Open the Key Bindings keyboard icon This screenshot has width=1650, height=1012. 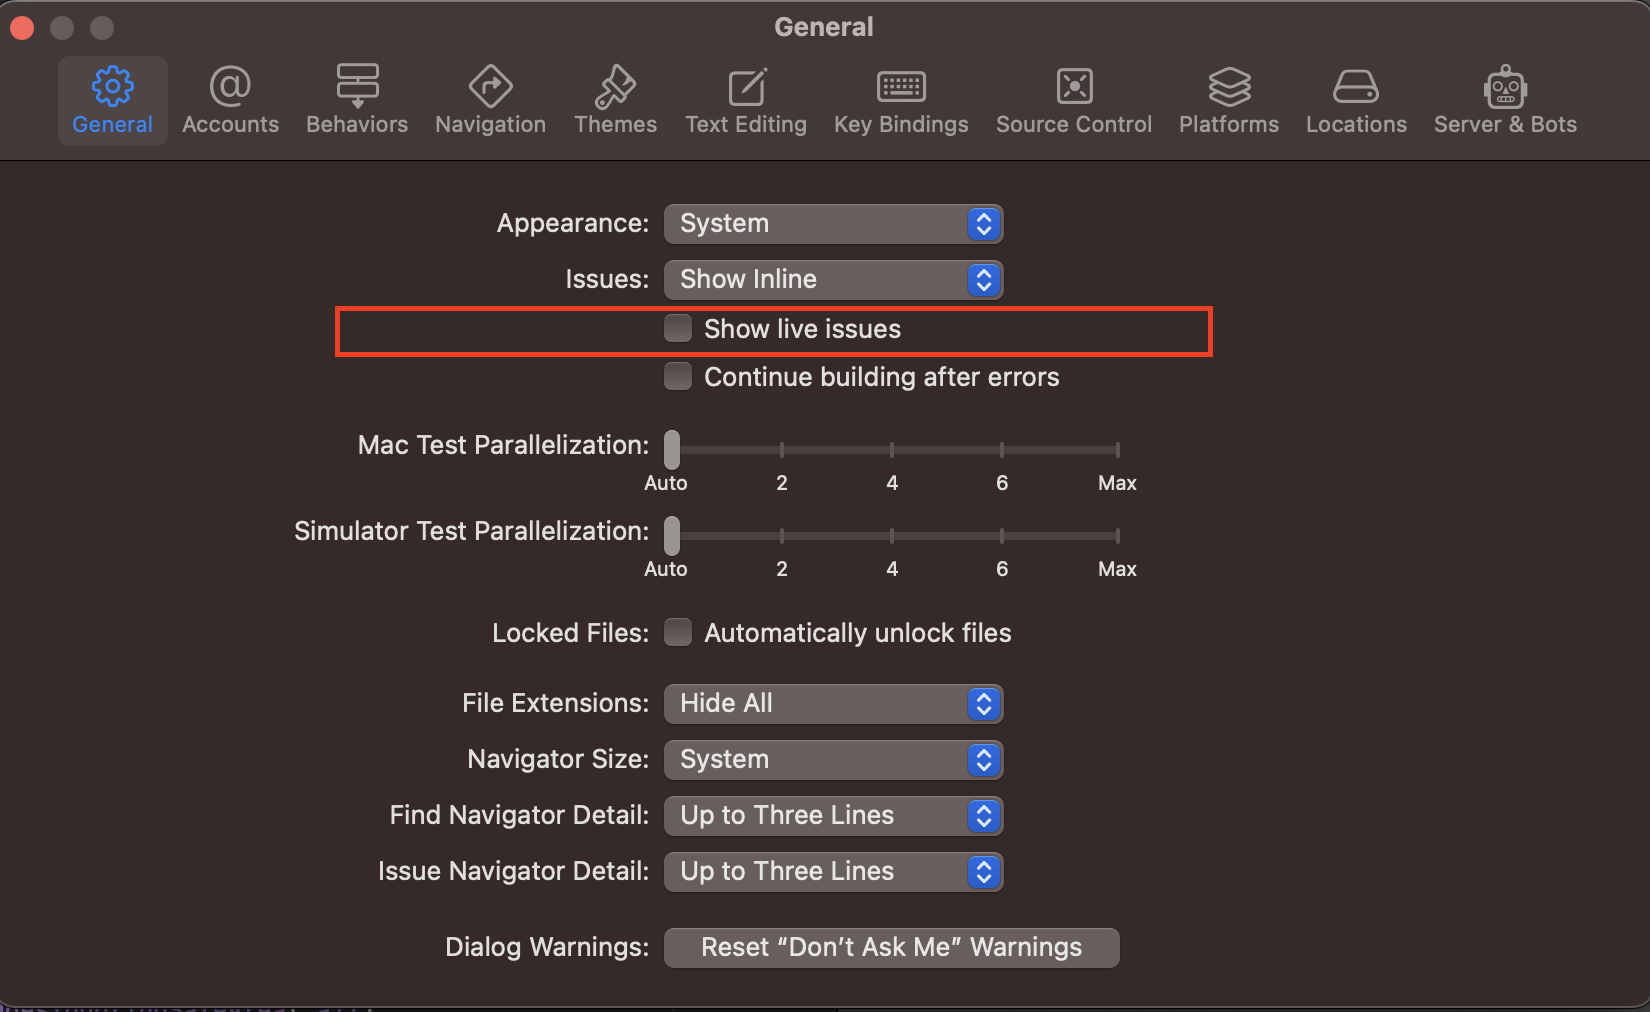901,87
